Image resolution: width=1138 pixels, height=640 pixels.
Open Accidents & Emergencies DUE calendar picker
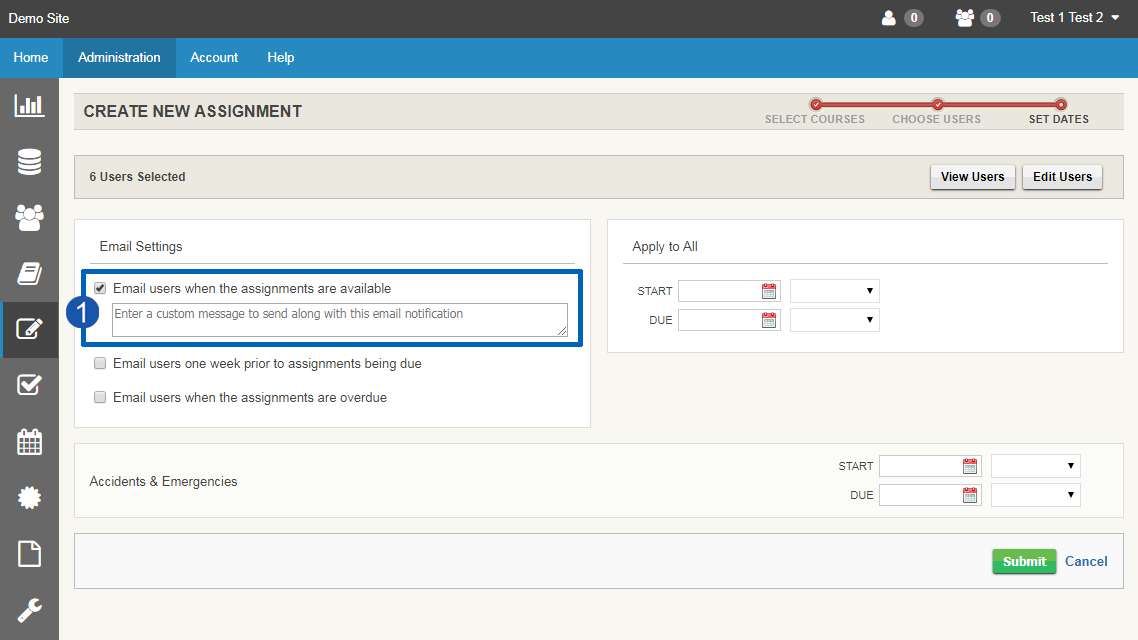pos(970,495)
